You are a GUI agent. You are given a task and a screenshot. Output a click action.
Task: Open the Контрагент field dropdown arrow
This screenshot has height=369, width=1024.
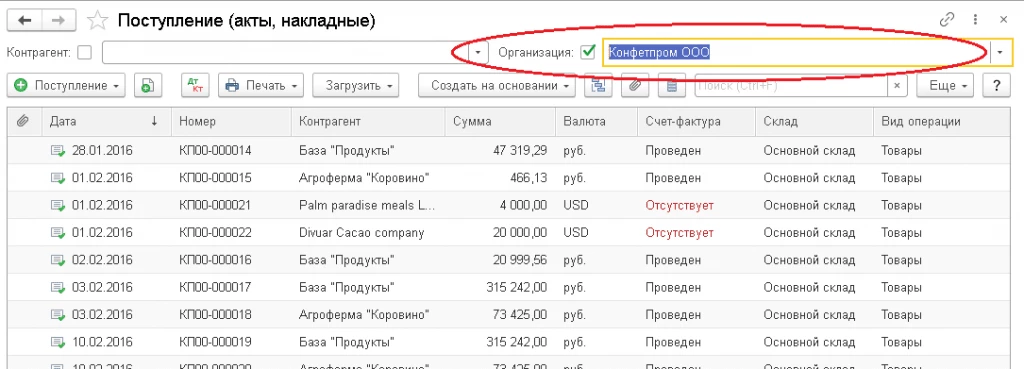(x=479, y=52)
